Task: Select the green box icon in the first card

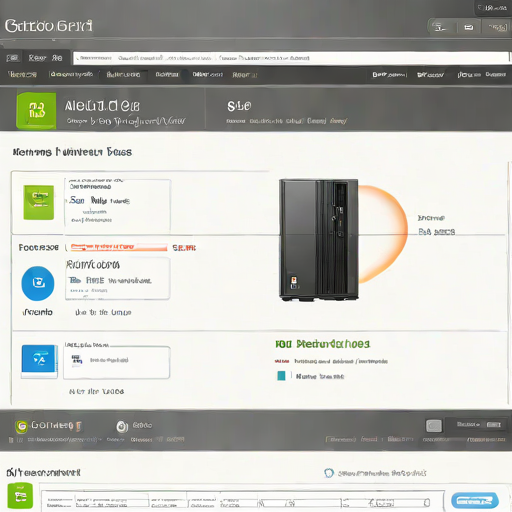Action: pyautogui.click(x=39, y=202)
